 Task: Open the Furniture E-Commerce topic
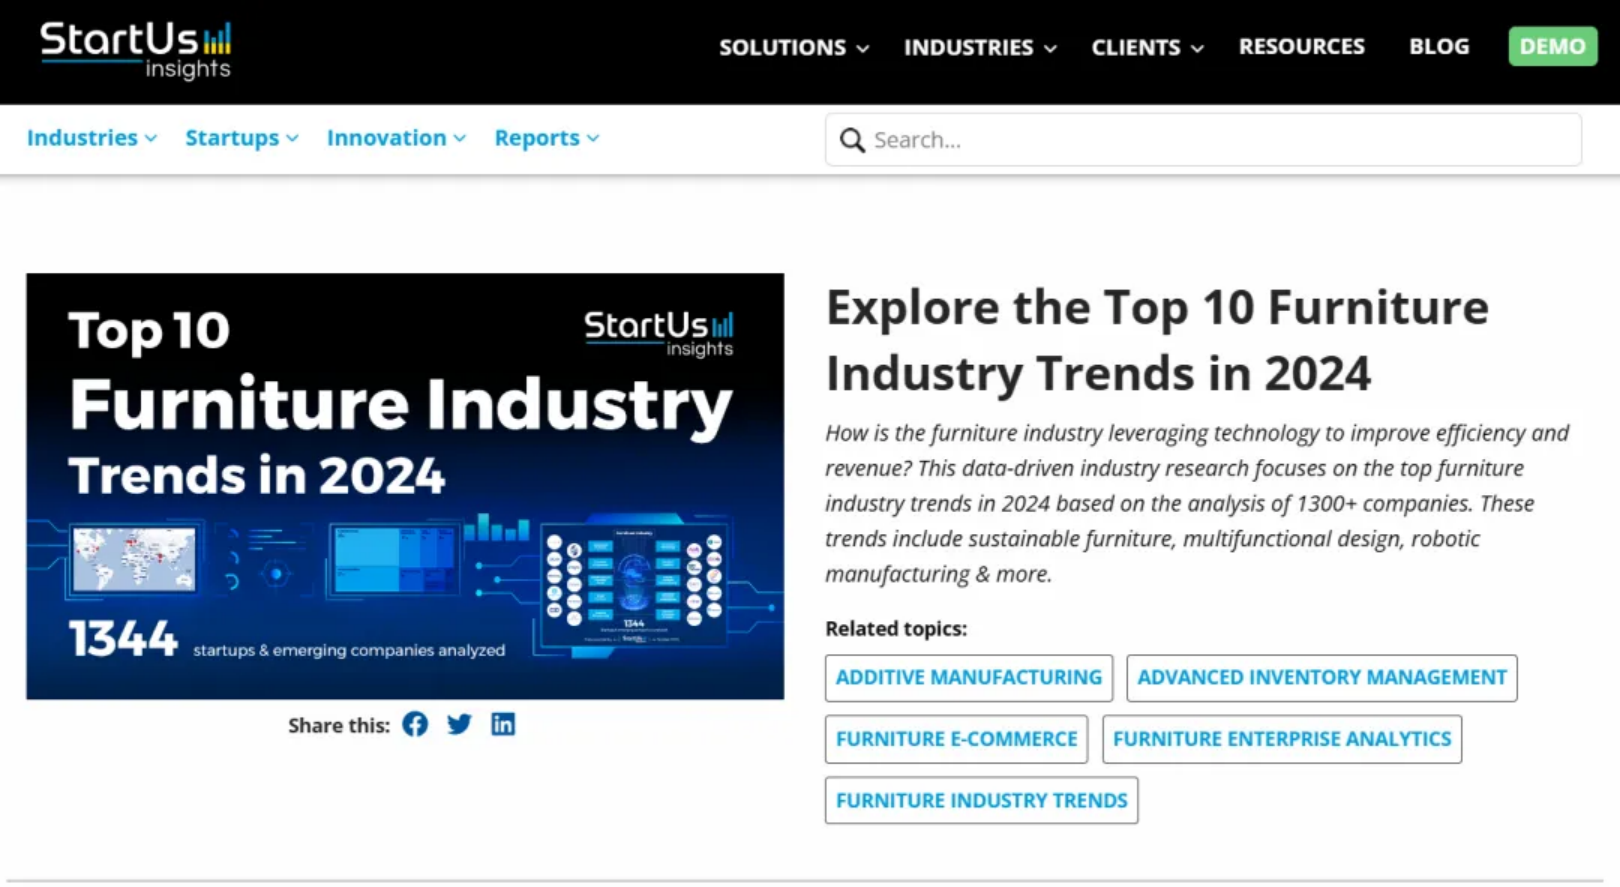pyautogui.click(x=956, y=739)
